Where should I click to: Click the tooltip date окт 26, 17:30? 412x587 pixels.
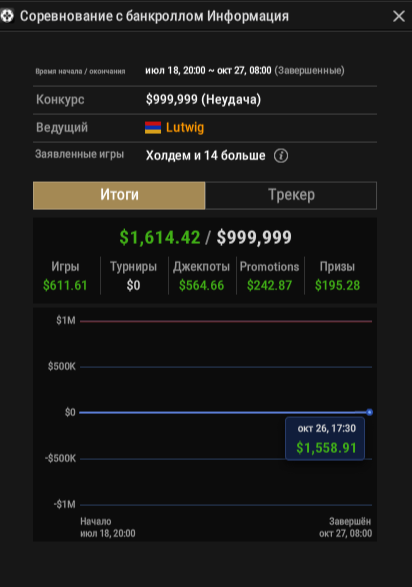(x=326, y=428)
